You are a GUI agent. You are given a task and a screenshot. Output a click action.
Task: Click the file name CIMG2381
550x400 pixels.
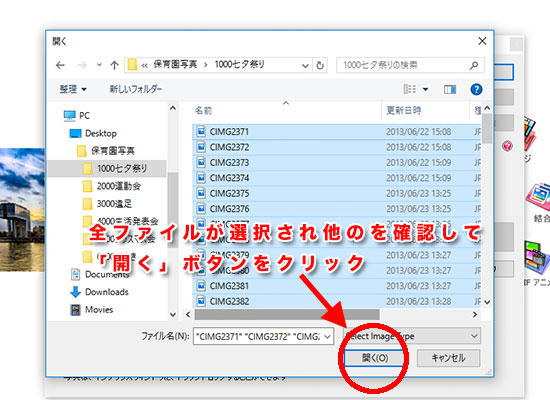point(229,286)
